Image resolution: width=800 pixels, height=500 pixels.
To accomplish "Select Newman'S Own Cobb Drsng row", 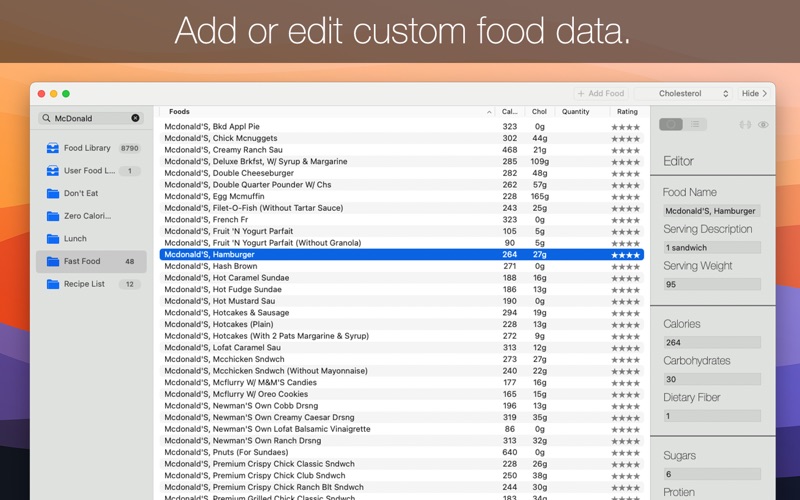I will point(402,406).
